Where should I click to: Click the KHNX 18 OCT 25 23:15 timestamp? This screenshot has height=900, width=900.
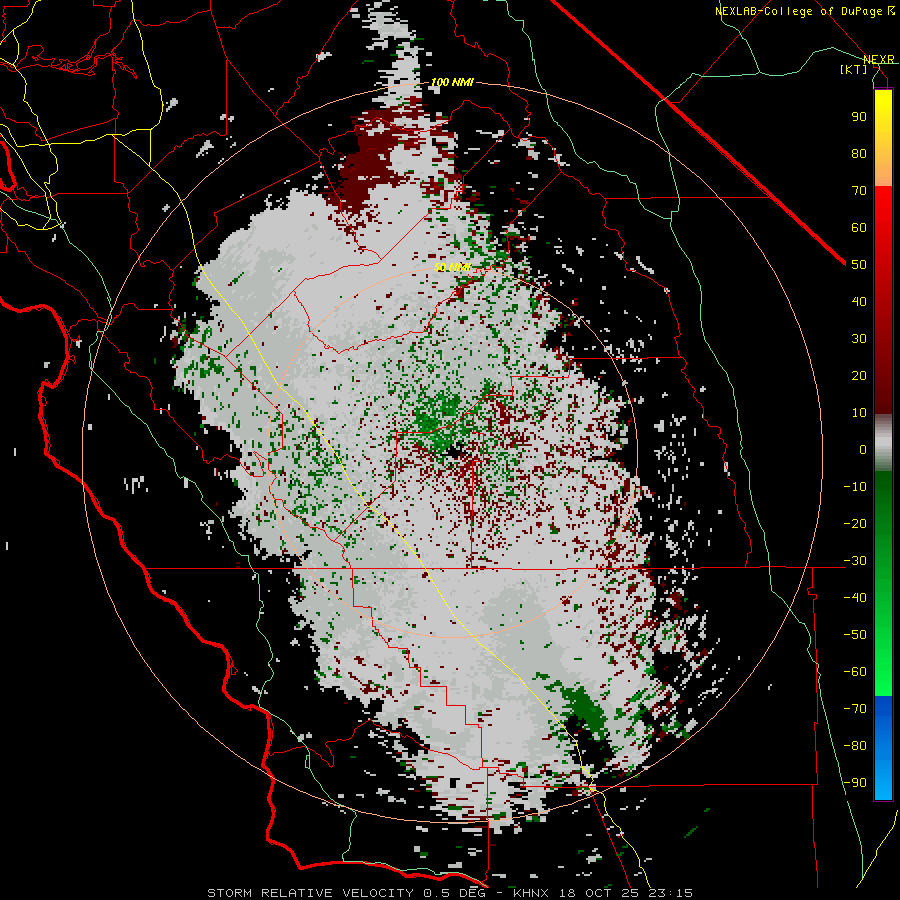[x=603, y=893]
